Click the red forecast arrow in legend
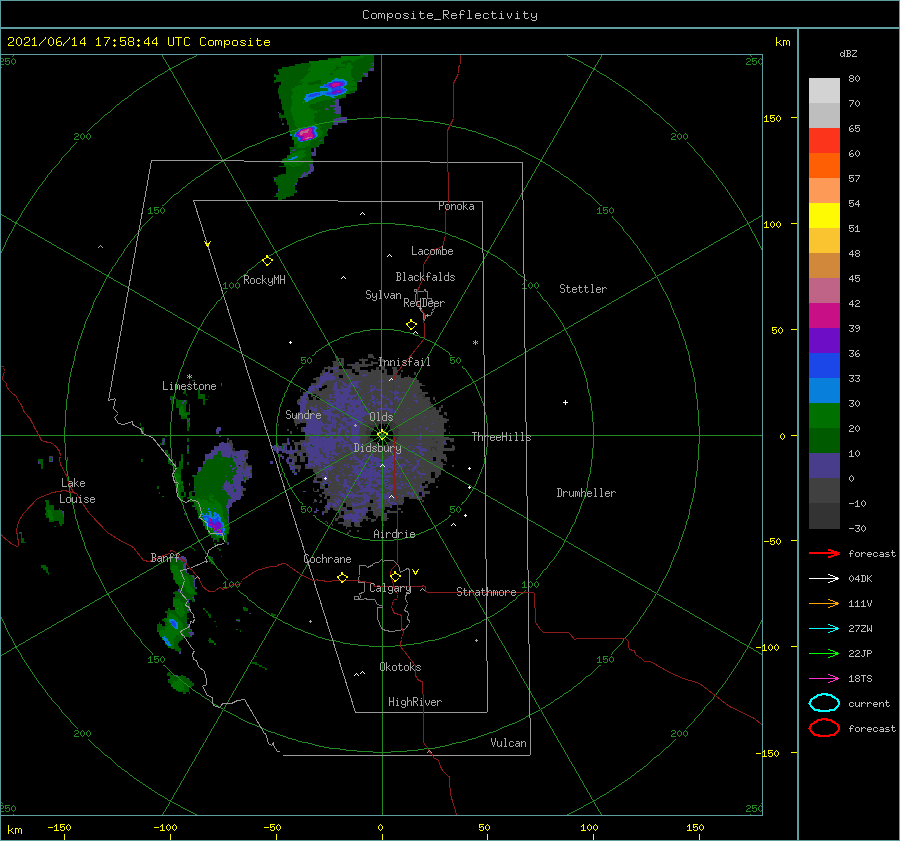 tap(824, 553)
